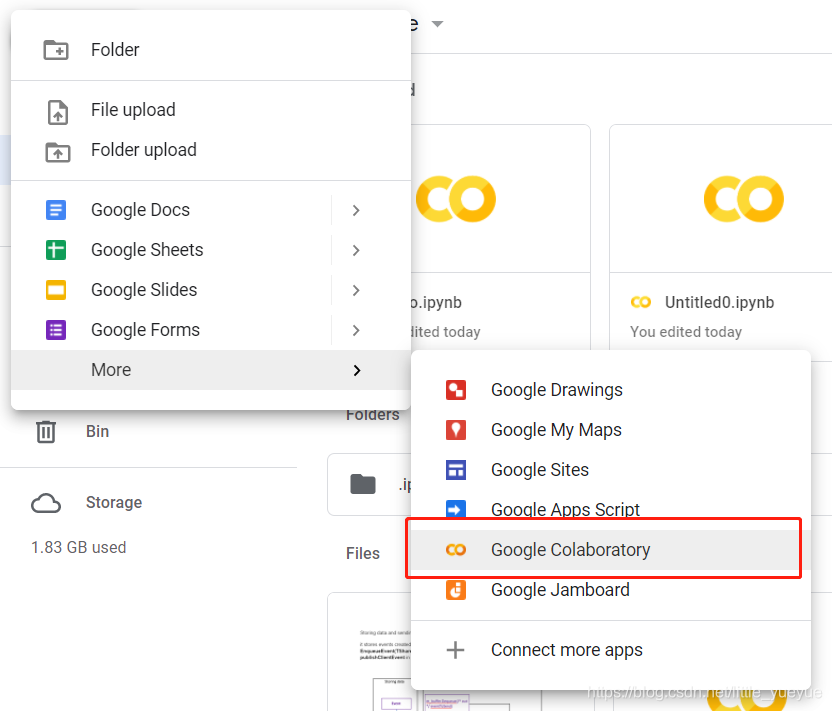The image size is (832, 711).
Task: Click the Google Docs icon
Action: pyautogui.click(x=56, y=210)
